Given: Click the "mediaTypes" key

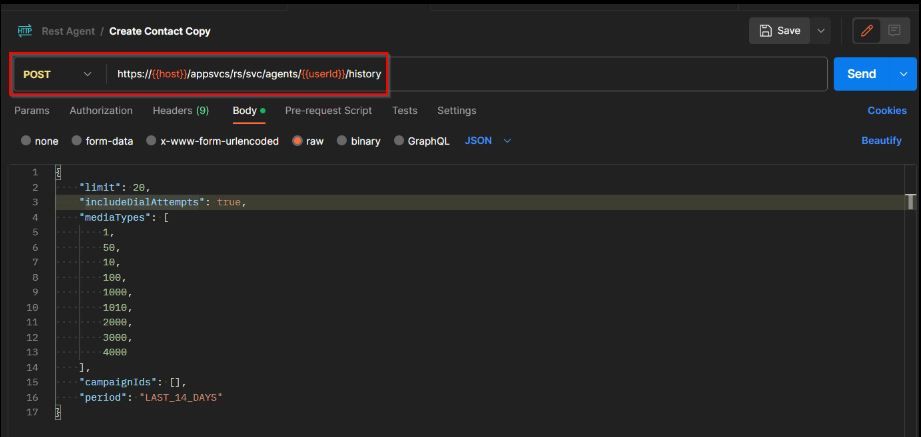Looking at the screenshot, I should [x=115, y=217].
